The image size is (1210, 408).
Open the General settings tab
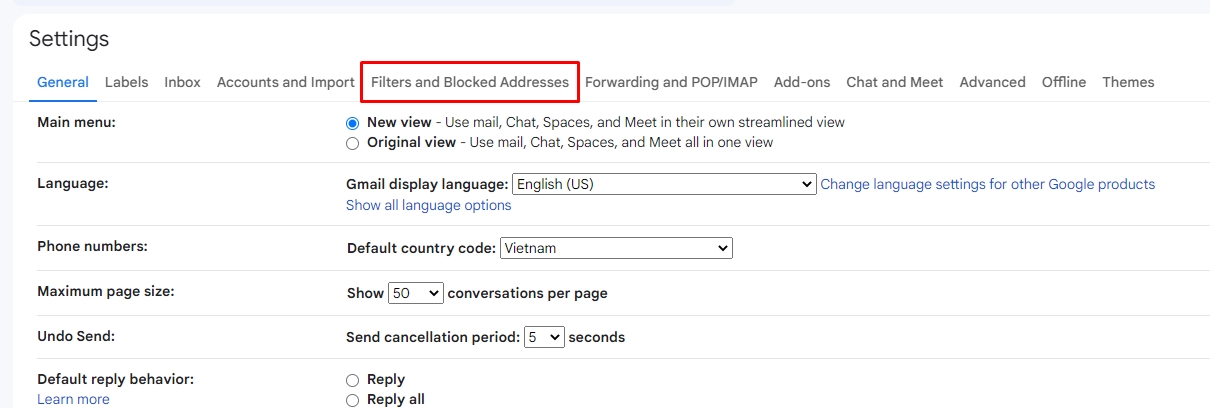click(x=62, y=82)
